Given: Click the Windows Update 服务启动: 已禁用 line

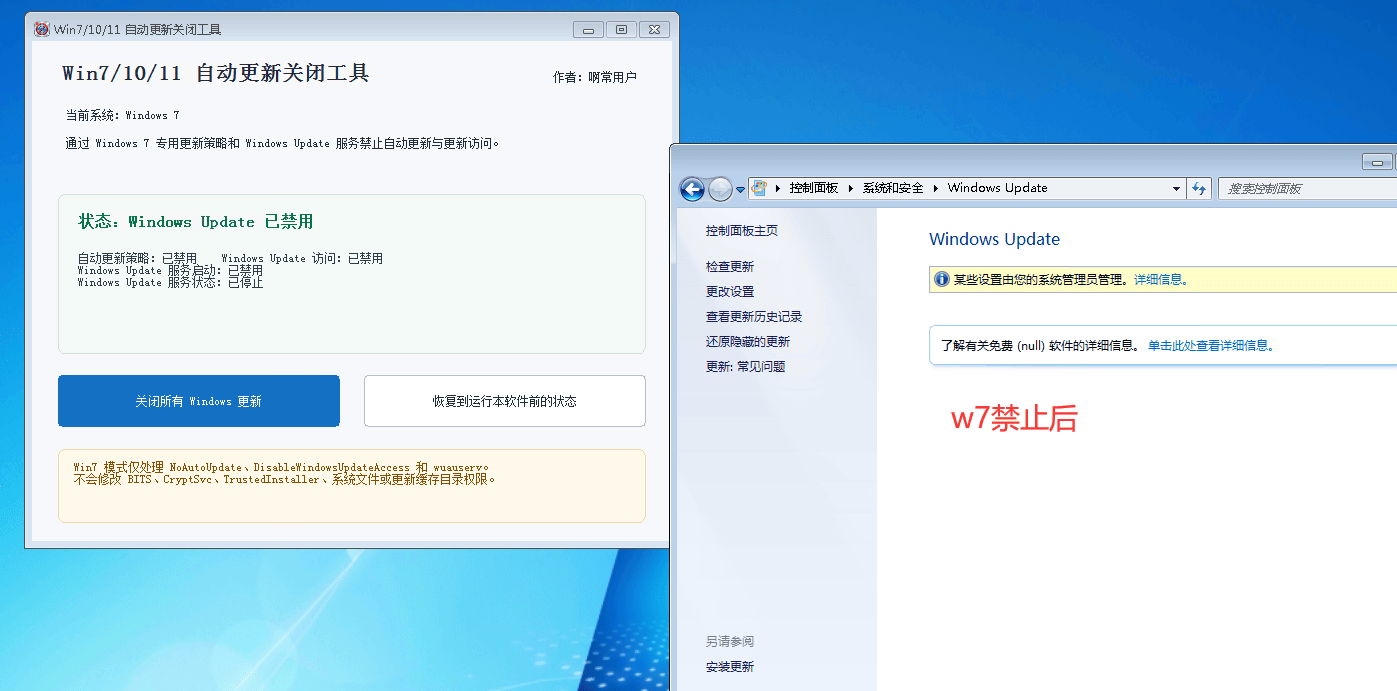Looking at the screenshot, I should 171,271.
